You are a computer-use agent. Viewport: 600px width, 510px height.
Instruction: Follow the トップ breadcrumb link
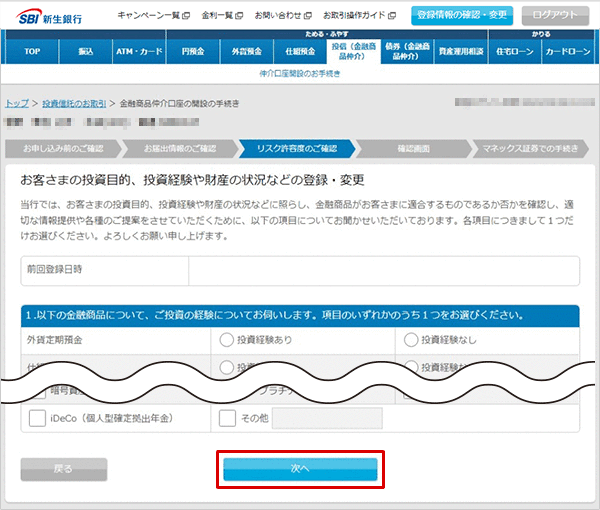(x=17, y=103)
